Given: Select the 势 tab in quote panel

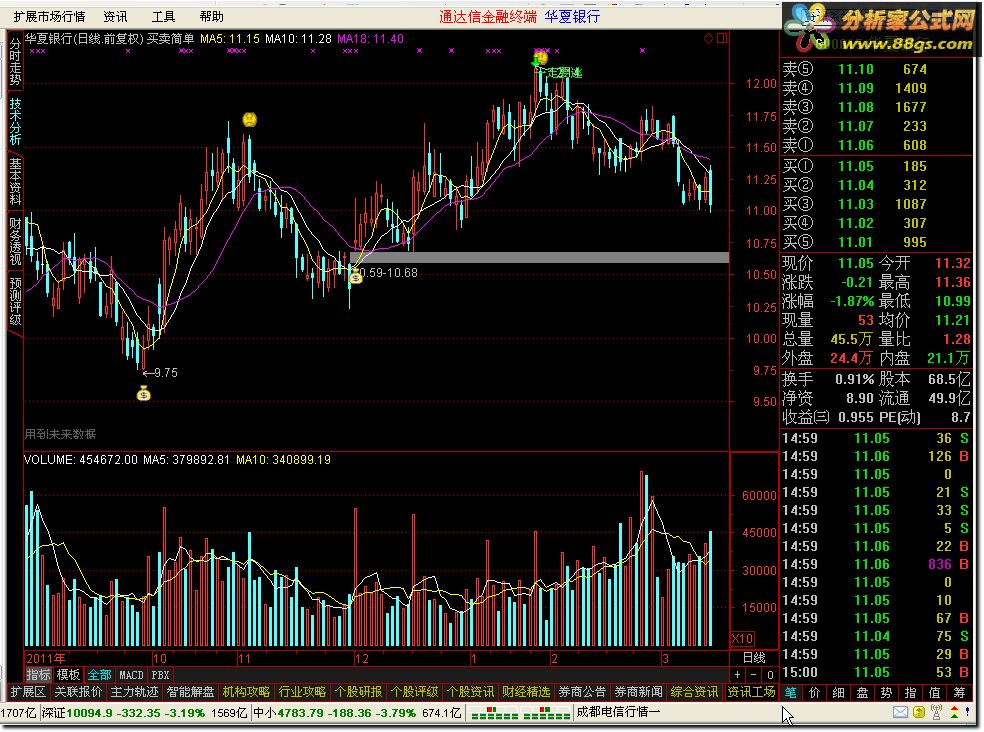Looking at the screenshot, I should 886,692.
